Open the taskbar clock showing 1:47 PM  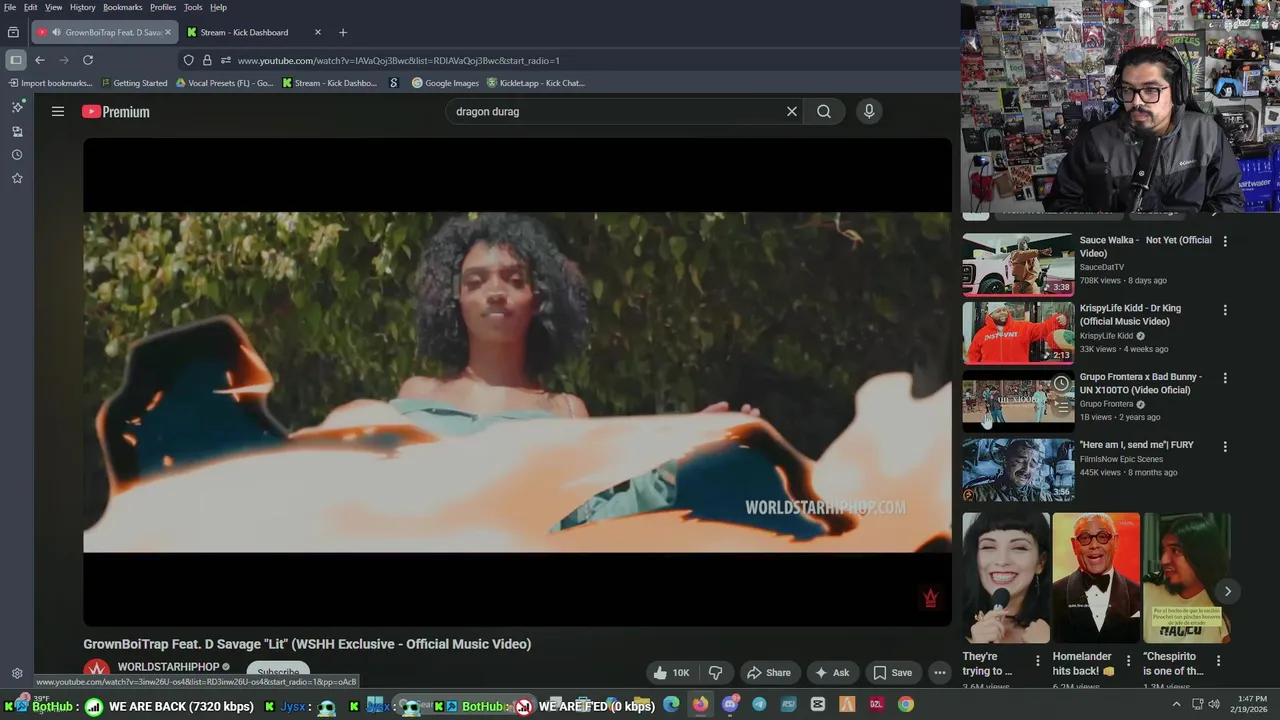click(x=1252, y=704)
